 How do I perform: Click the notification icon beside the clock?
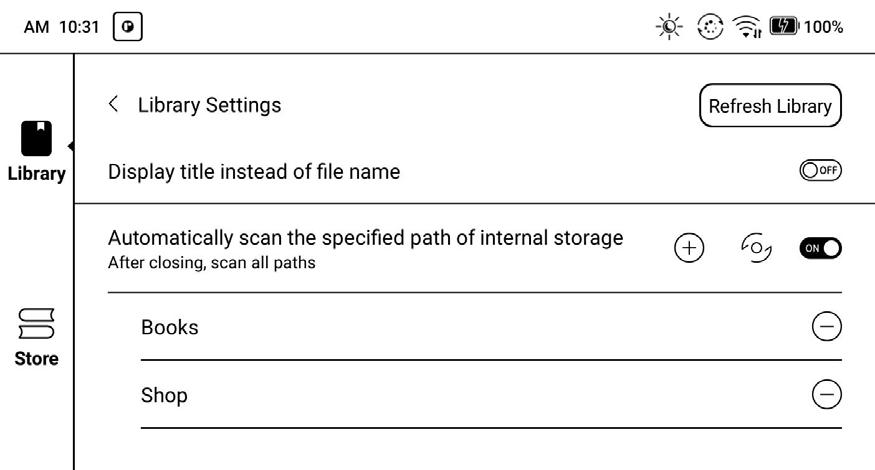point(128,27)
